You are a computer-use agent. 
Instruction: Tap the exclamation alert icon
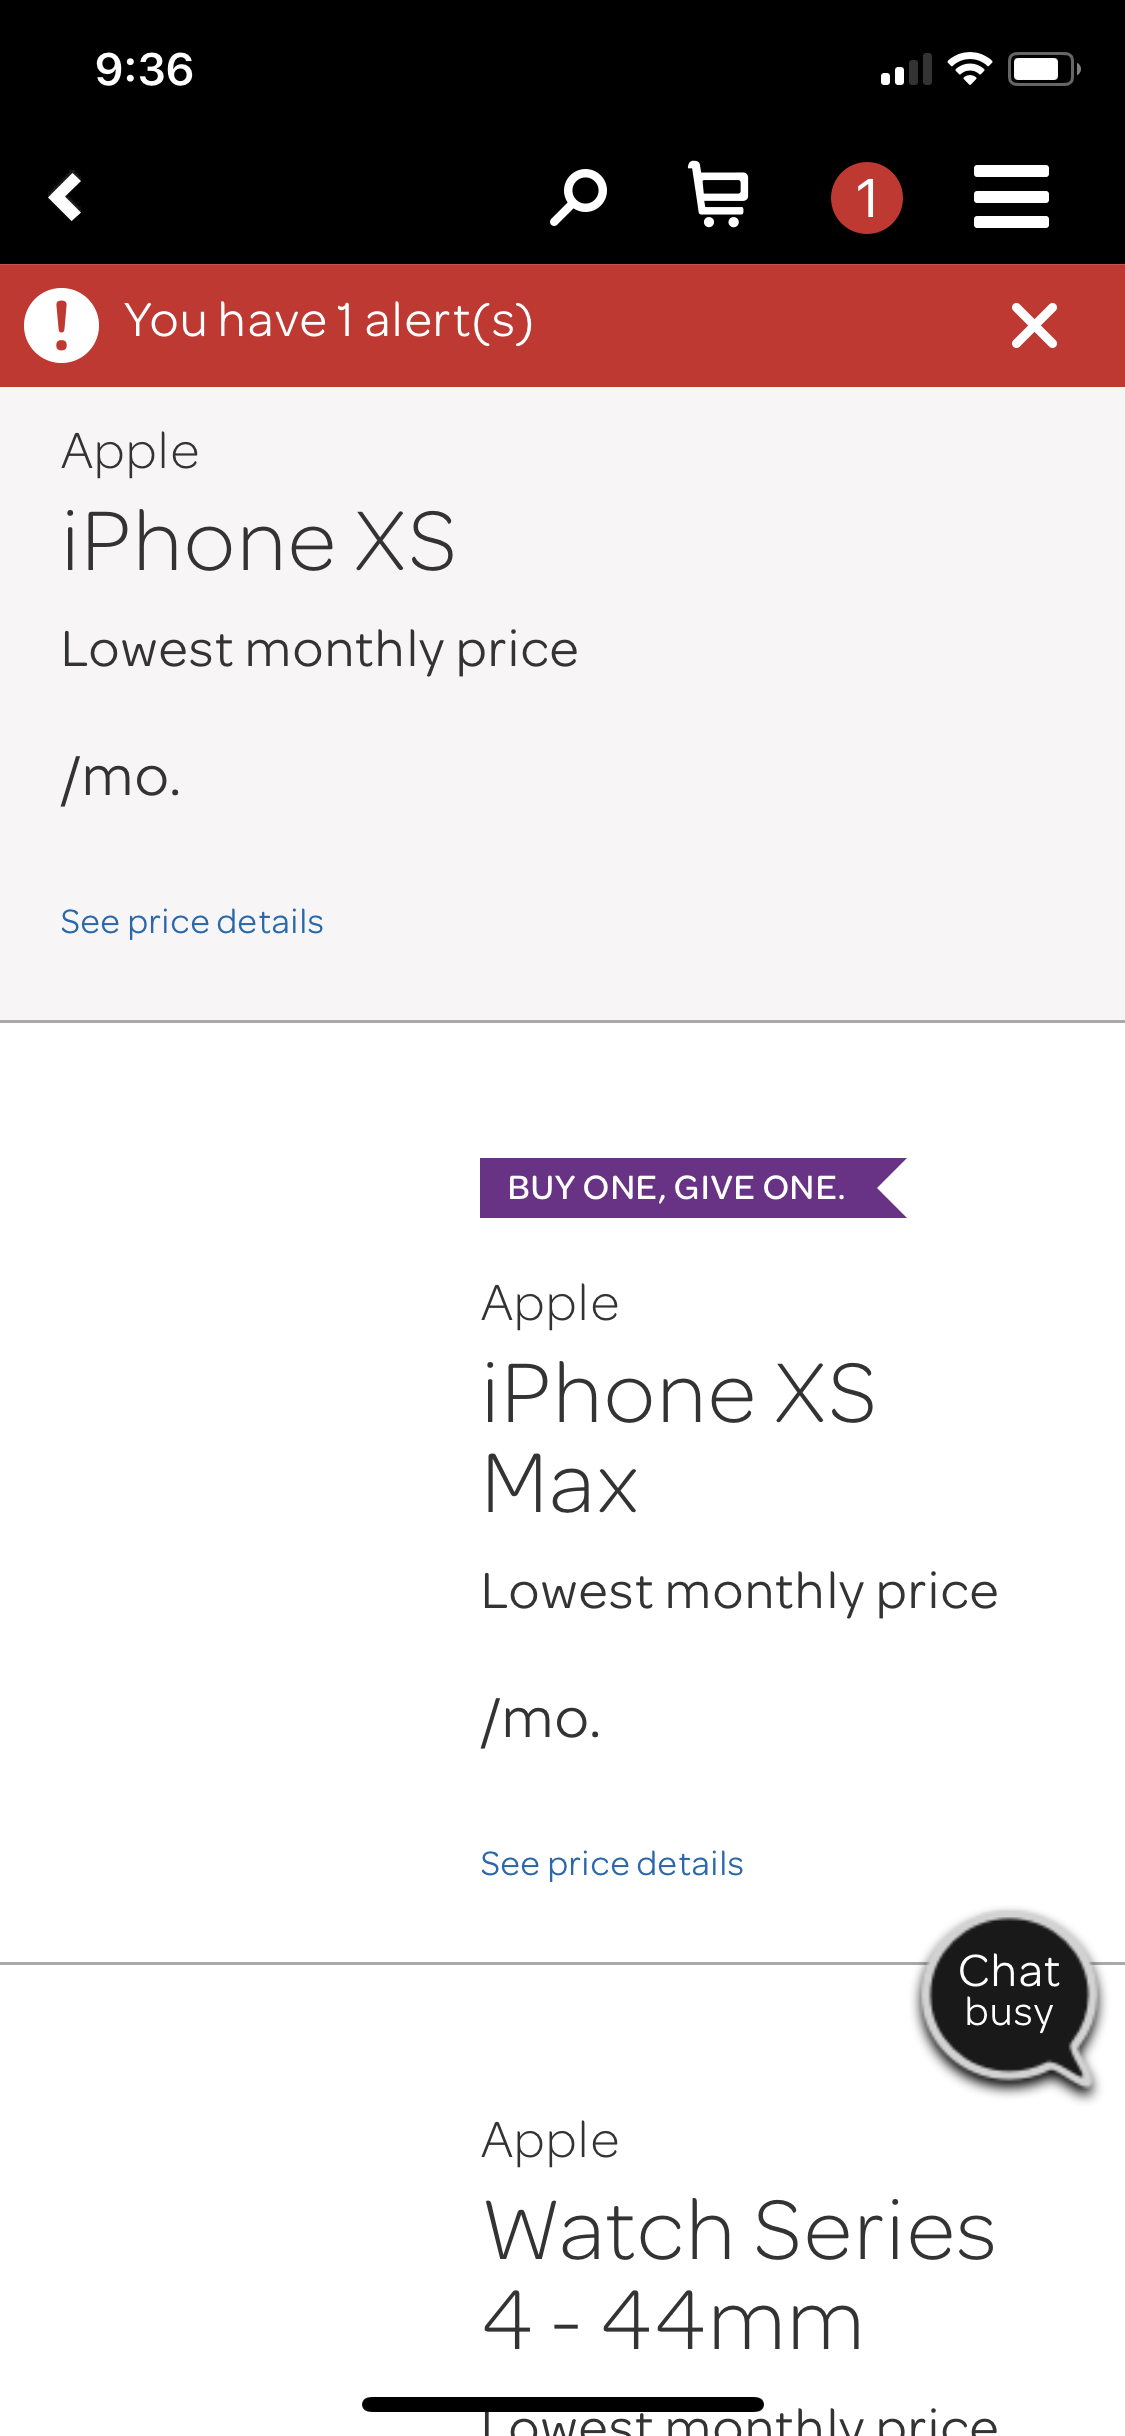pyautogui.click(x=62, y=325)
